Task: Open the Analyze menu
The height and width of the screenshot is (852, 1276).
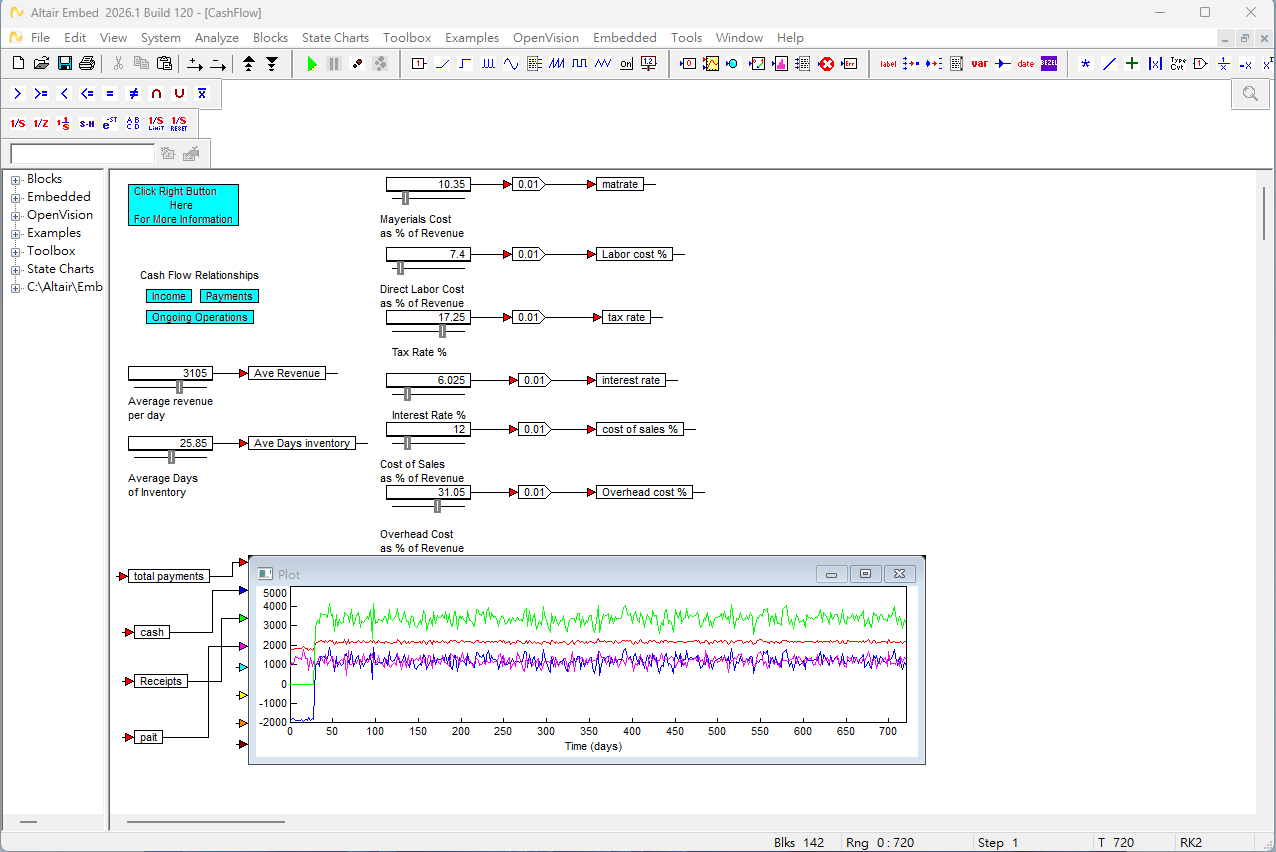Action: pyautogui.click(x=217, y=38)
